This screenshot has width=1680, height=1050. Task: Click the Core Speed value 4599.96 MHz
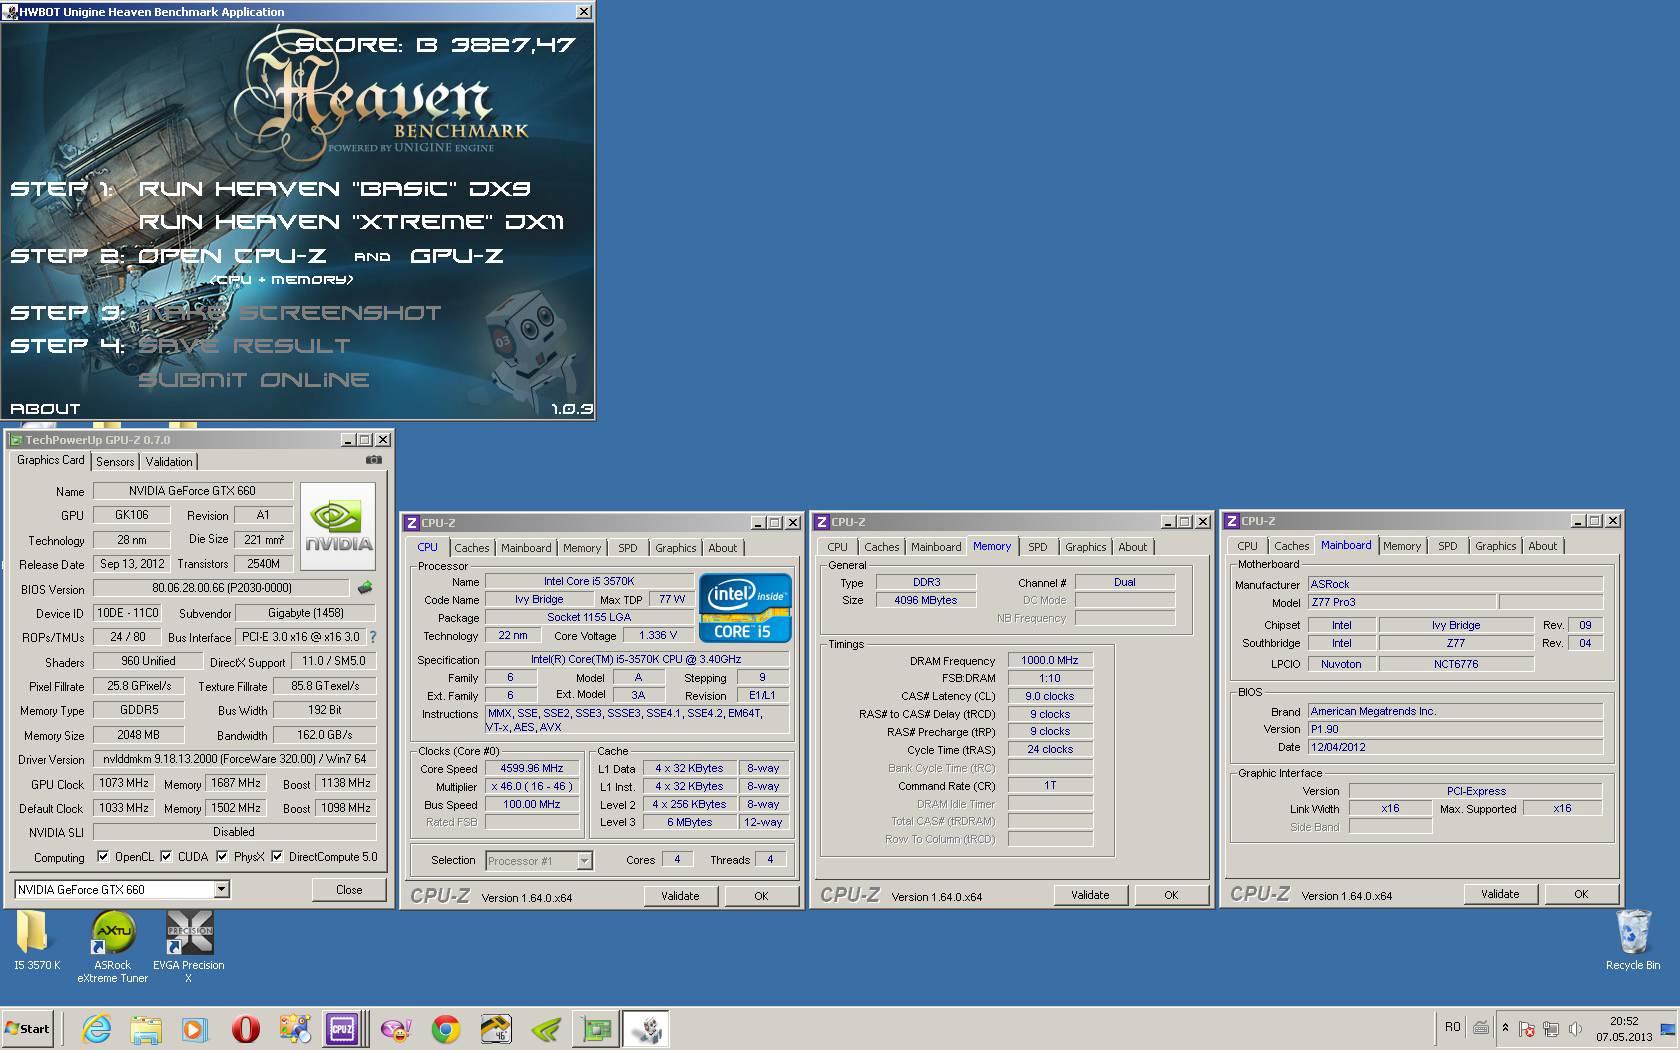532,769
